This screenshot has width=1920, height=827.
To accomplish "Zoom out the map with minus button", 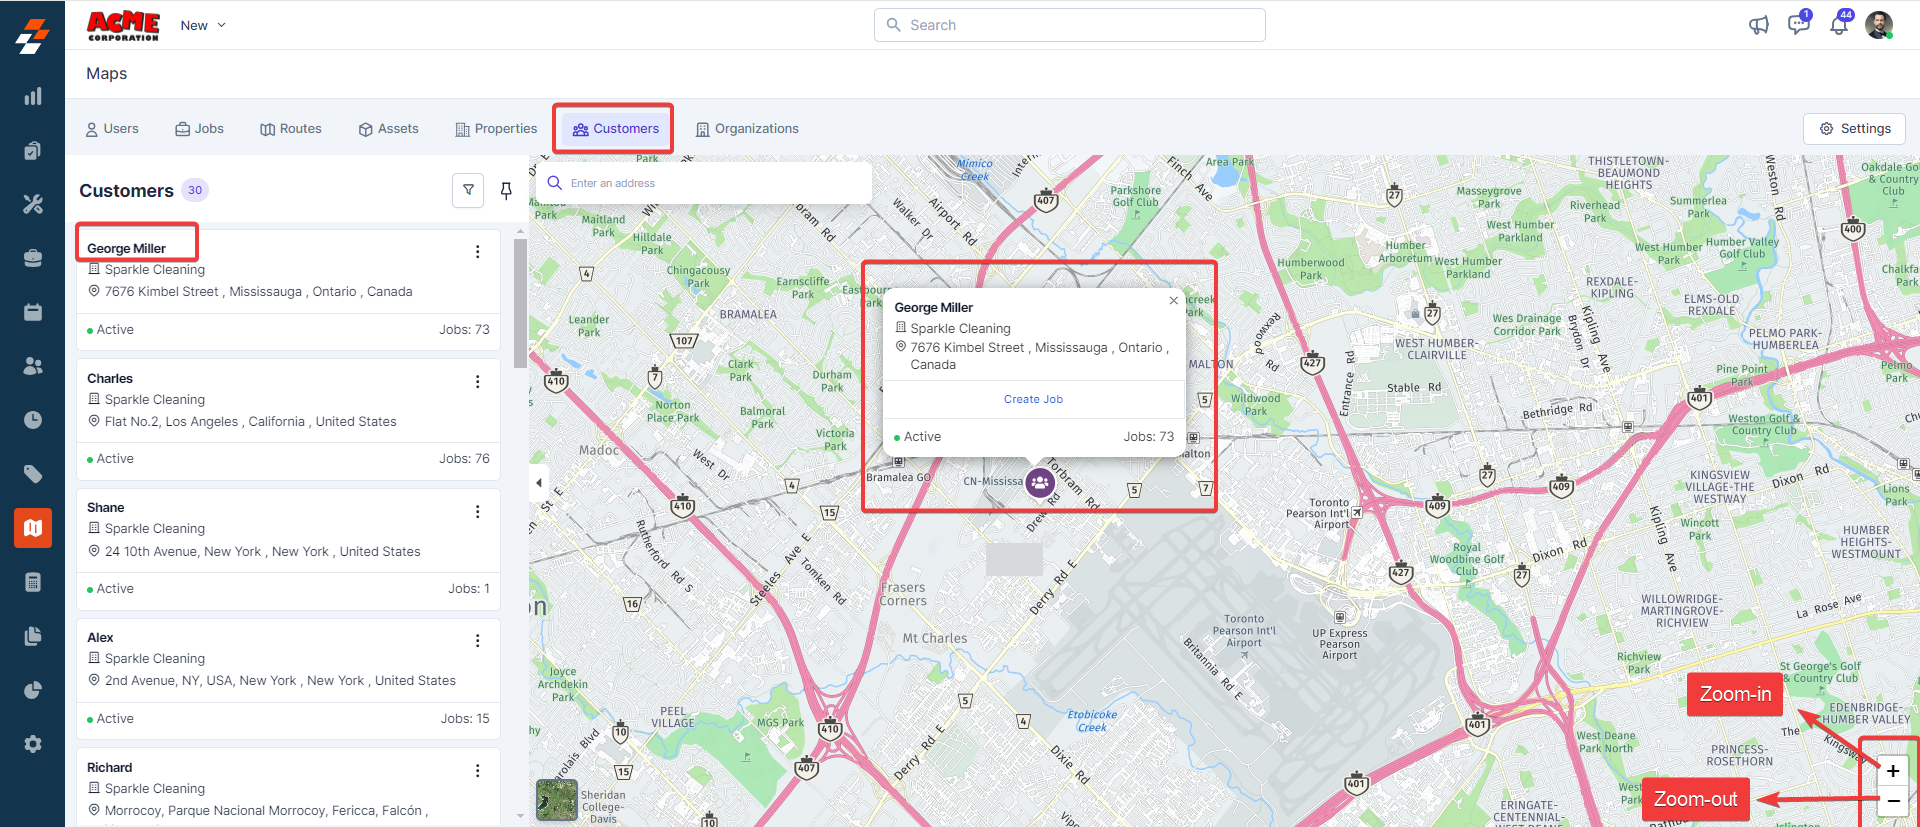I will pos(1893,801).
